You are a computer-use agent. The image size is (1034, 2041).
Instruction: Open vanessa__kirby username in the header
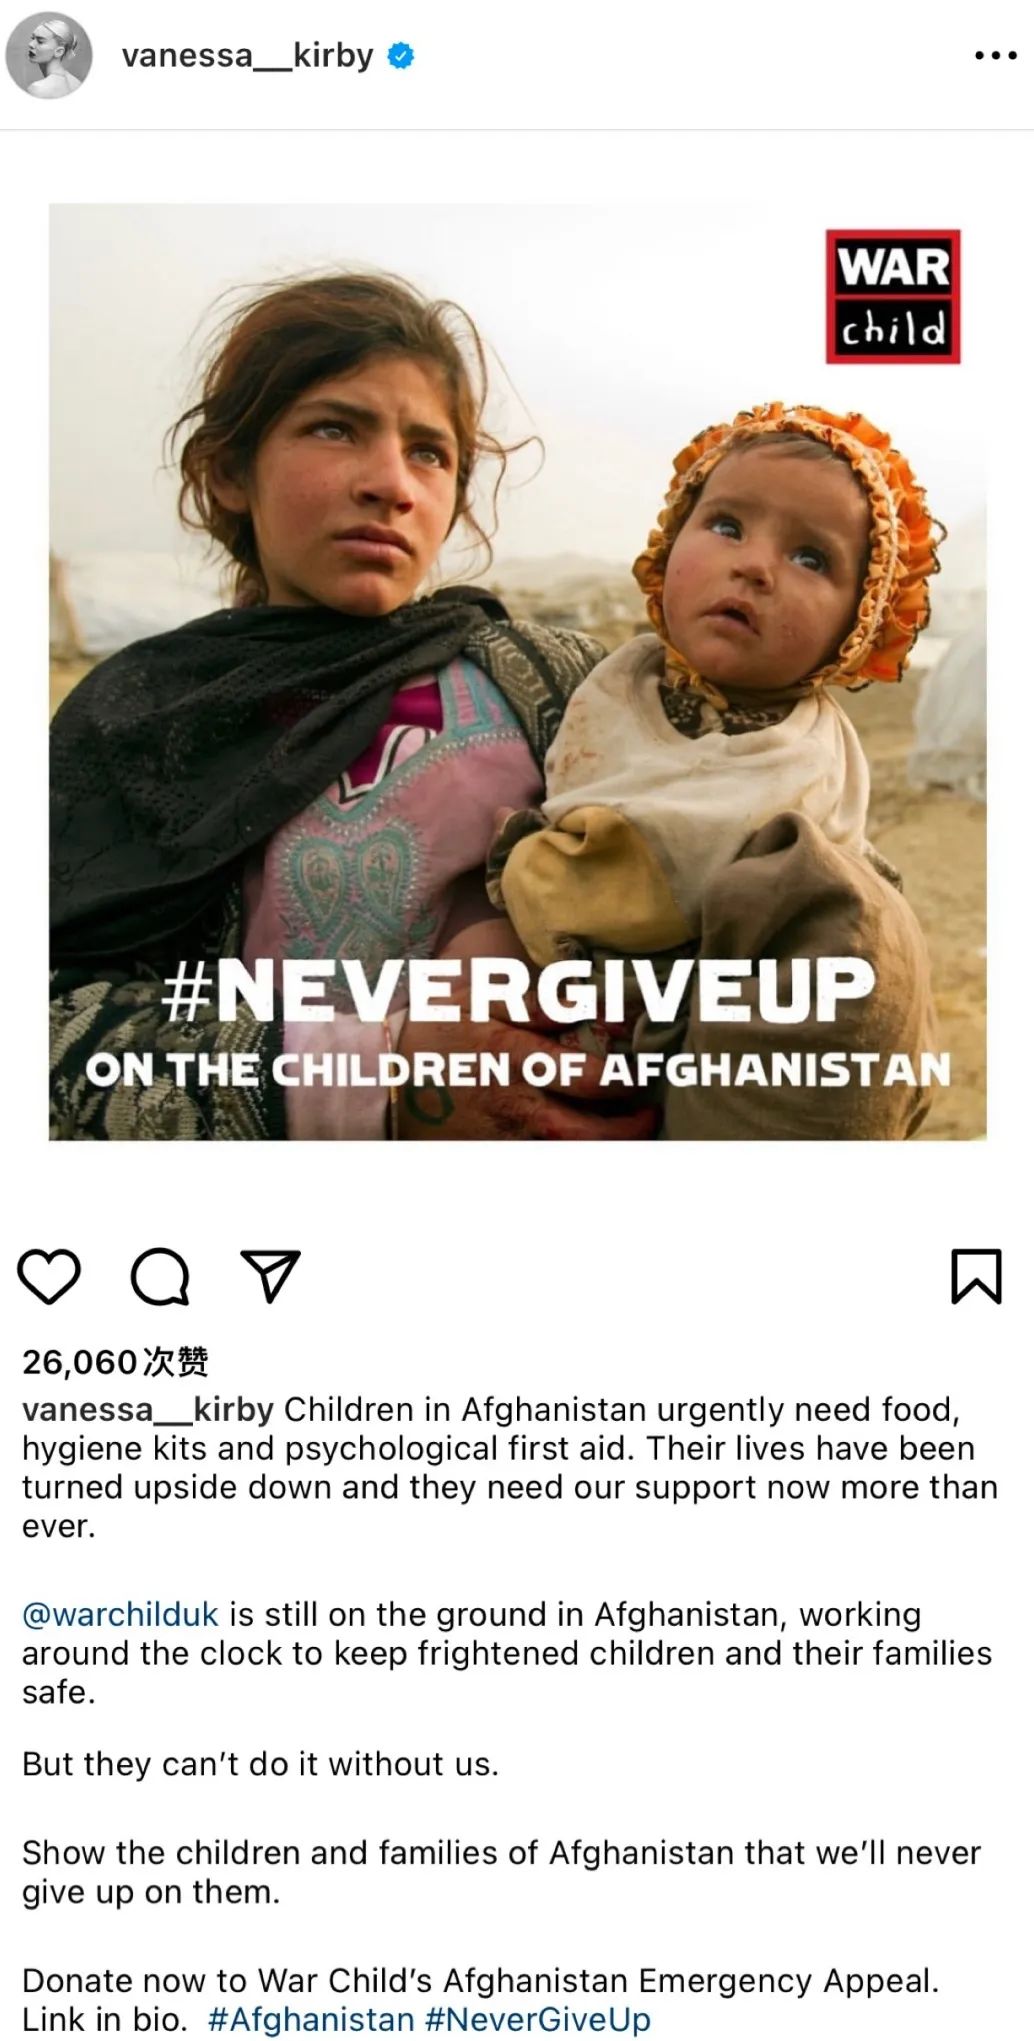(247, 55)
